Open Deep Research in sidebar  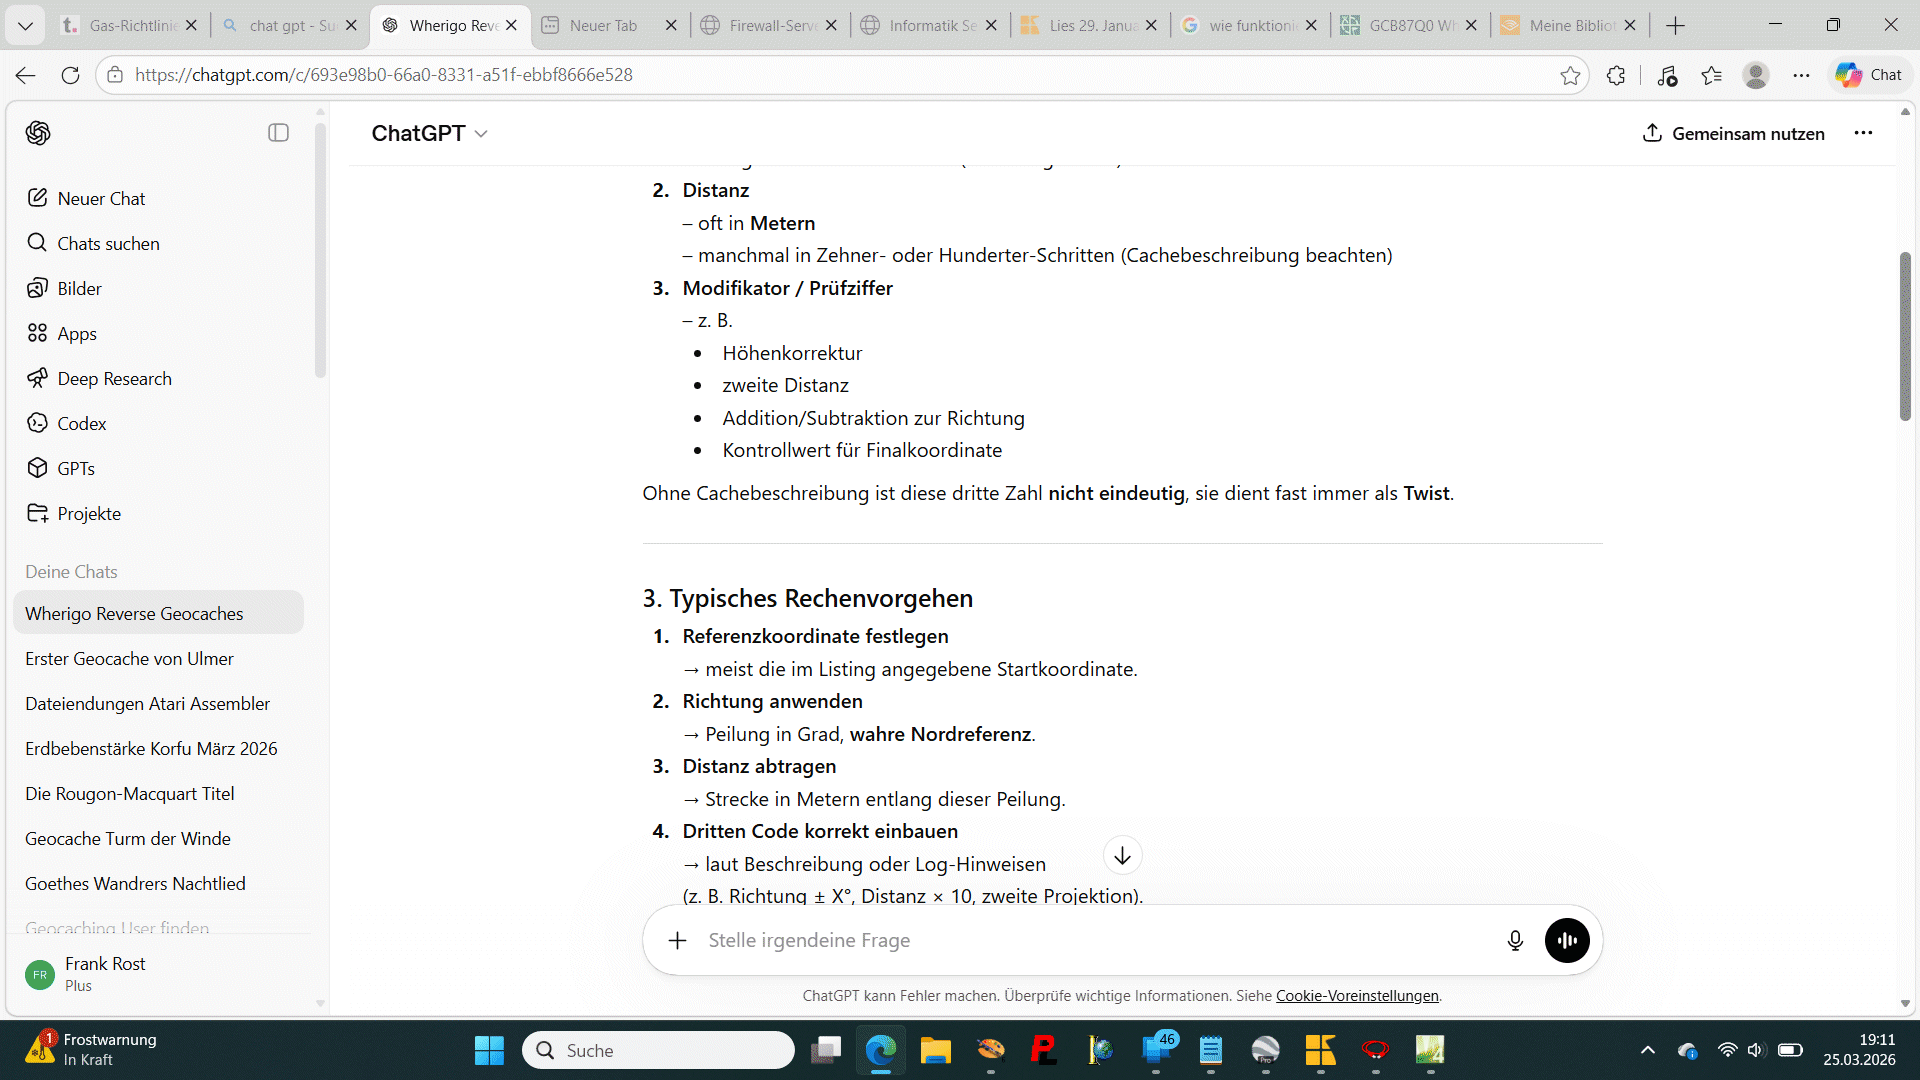pos(113,378)
